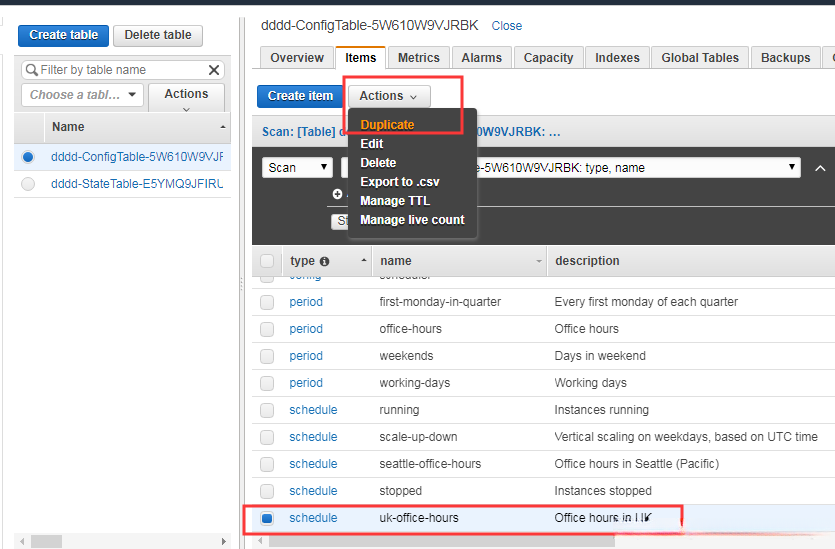
Task: Open the left panel Actions dropdown
Action: (x=186, y=97)
